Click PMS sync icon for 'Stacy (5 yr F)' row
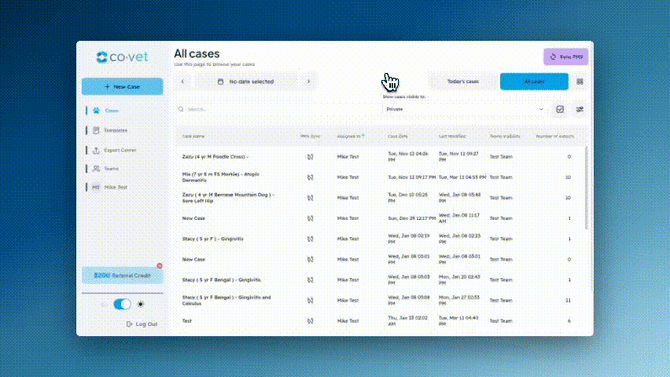This screenshot has height=377, width=670. pyautogui.click(x=310, y=239)
